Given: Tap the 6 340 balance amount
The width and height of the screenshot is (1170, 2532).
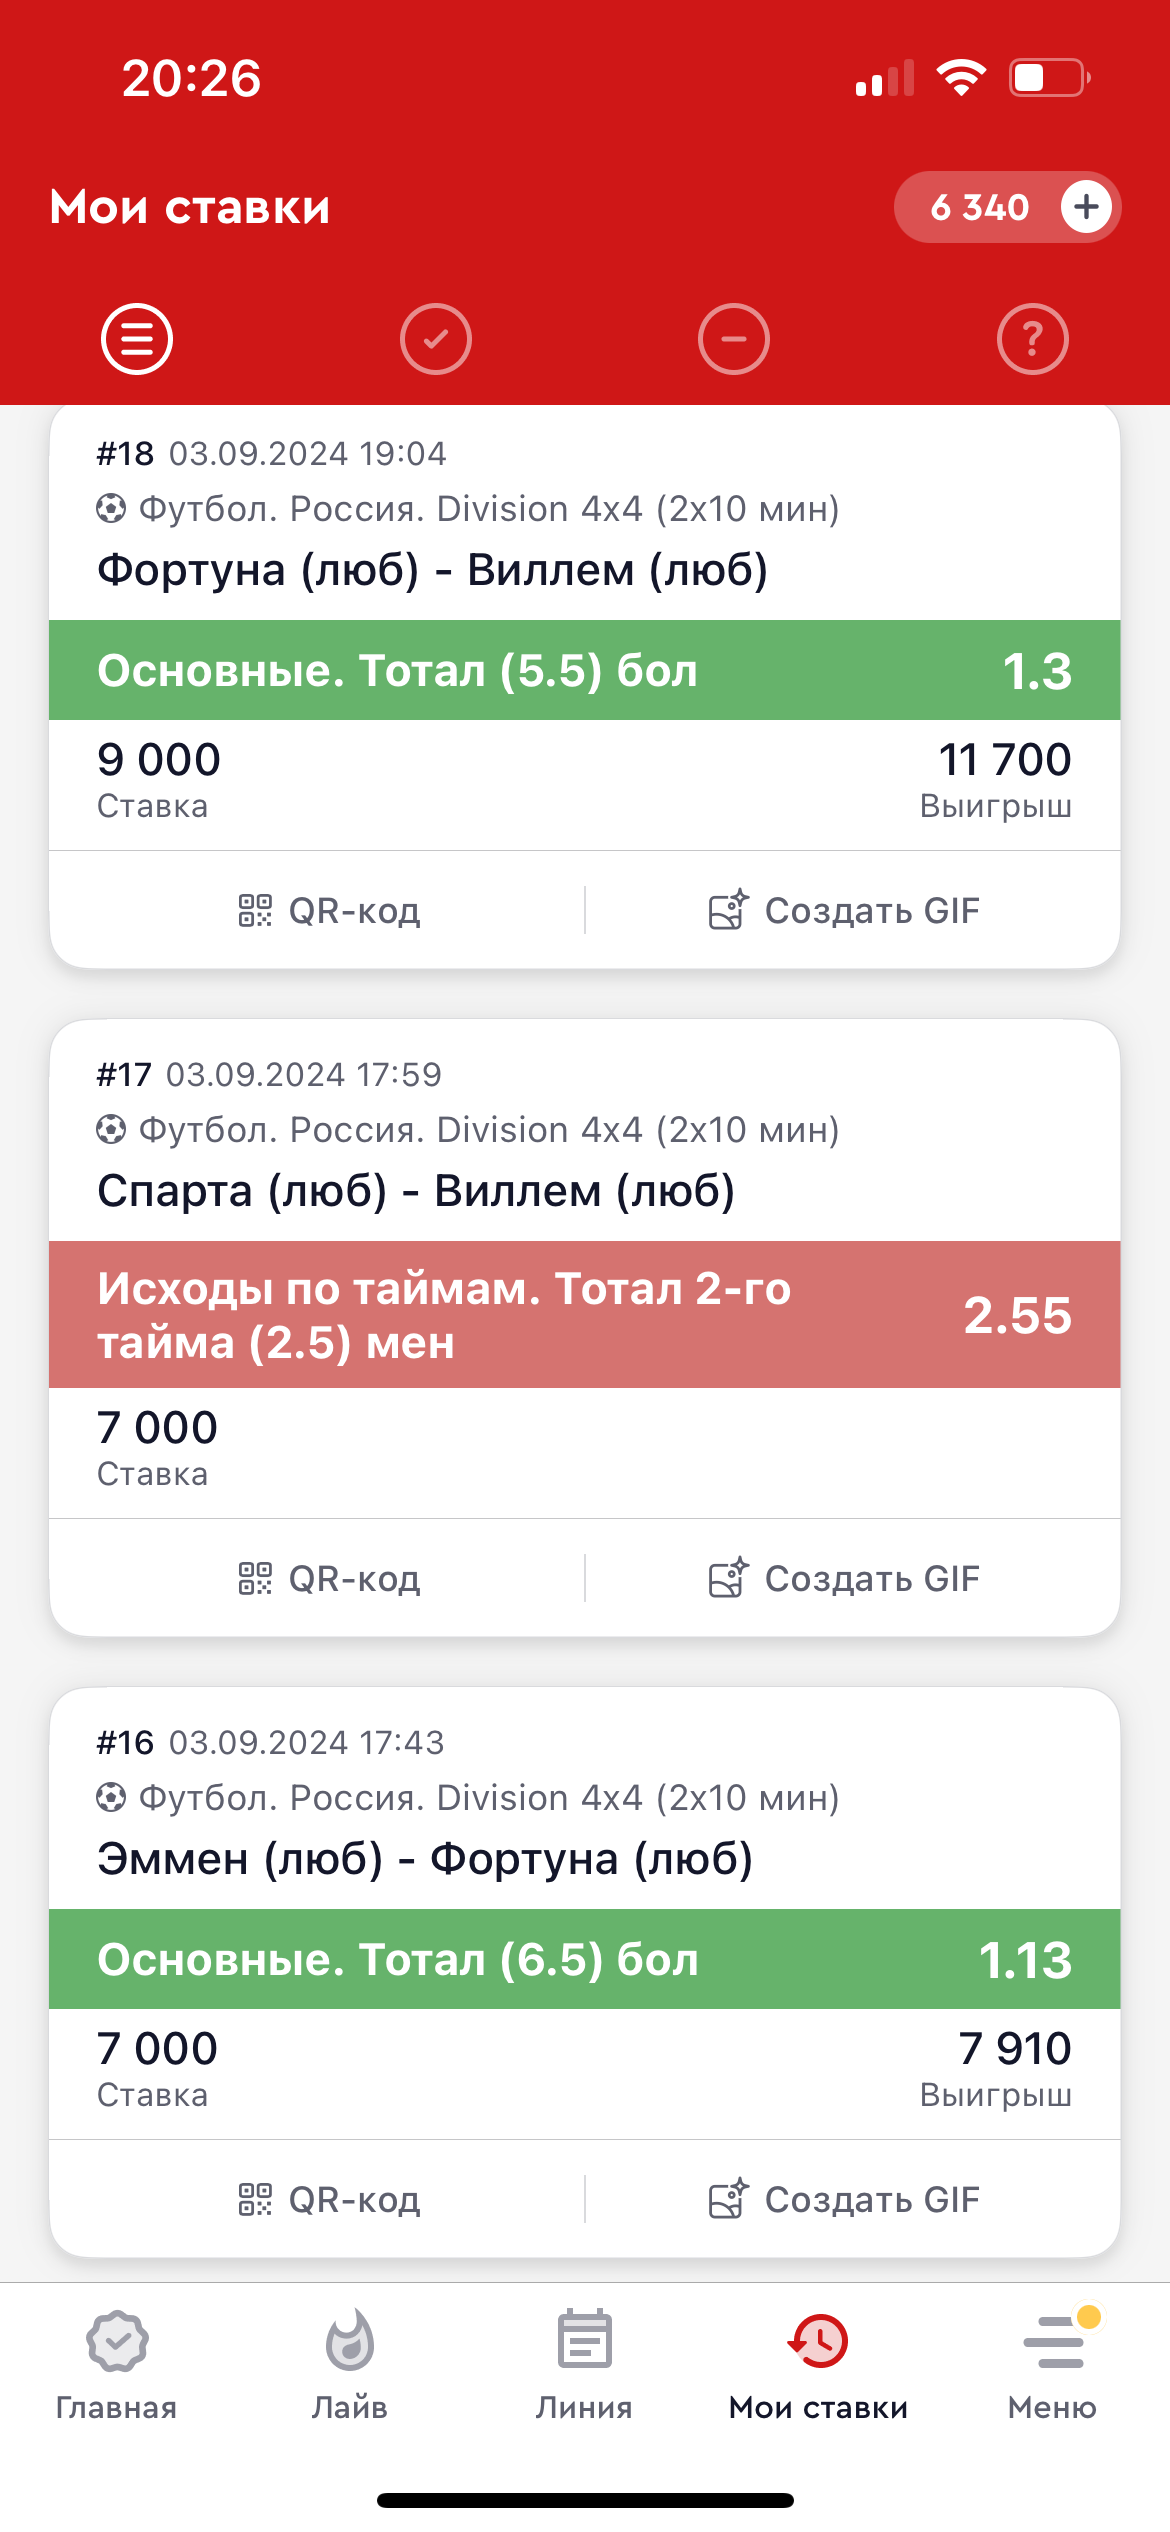Looking at the screenshot, I should [979, 207].
